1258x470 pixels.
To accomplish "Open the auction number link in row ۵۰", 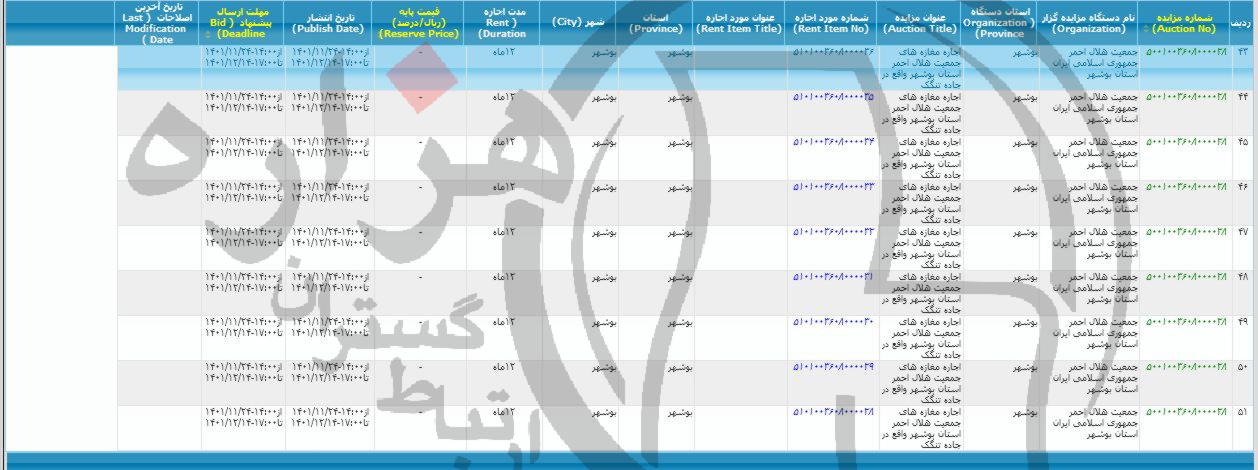I will coord(1186,367).
